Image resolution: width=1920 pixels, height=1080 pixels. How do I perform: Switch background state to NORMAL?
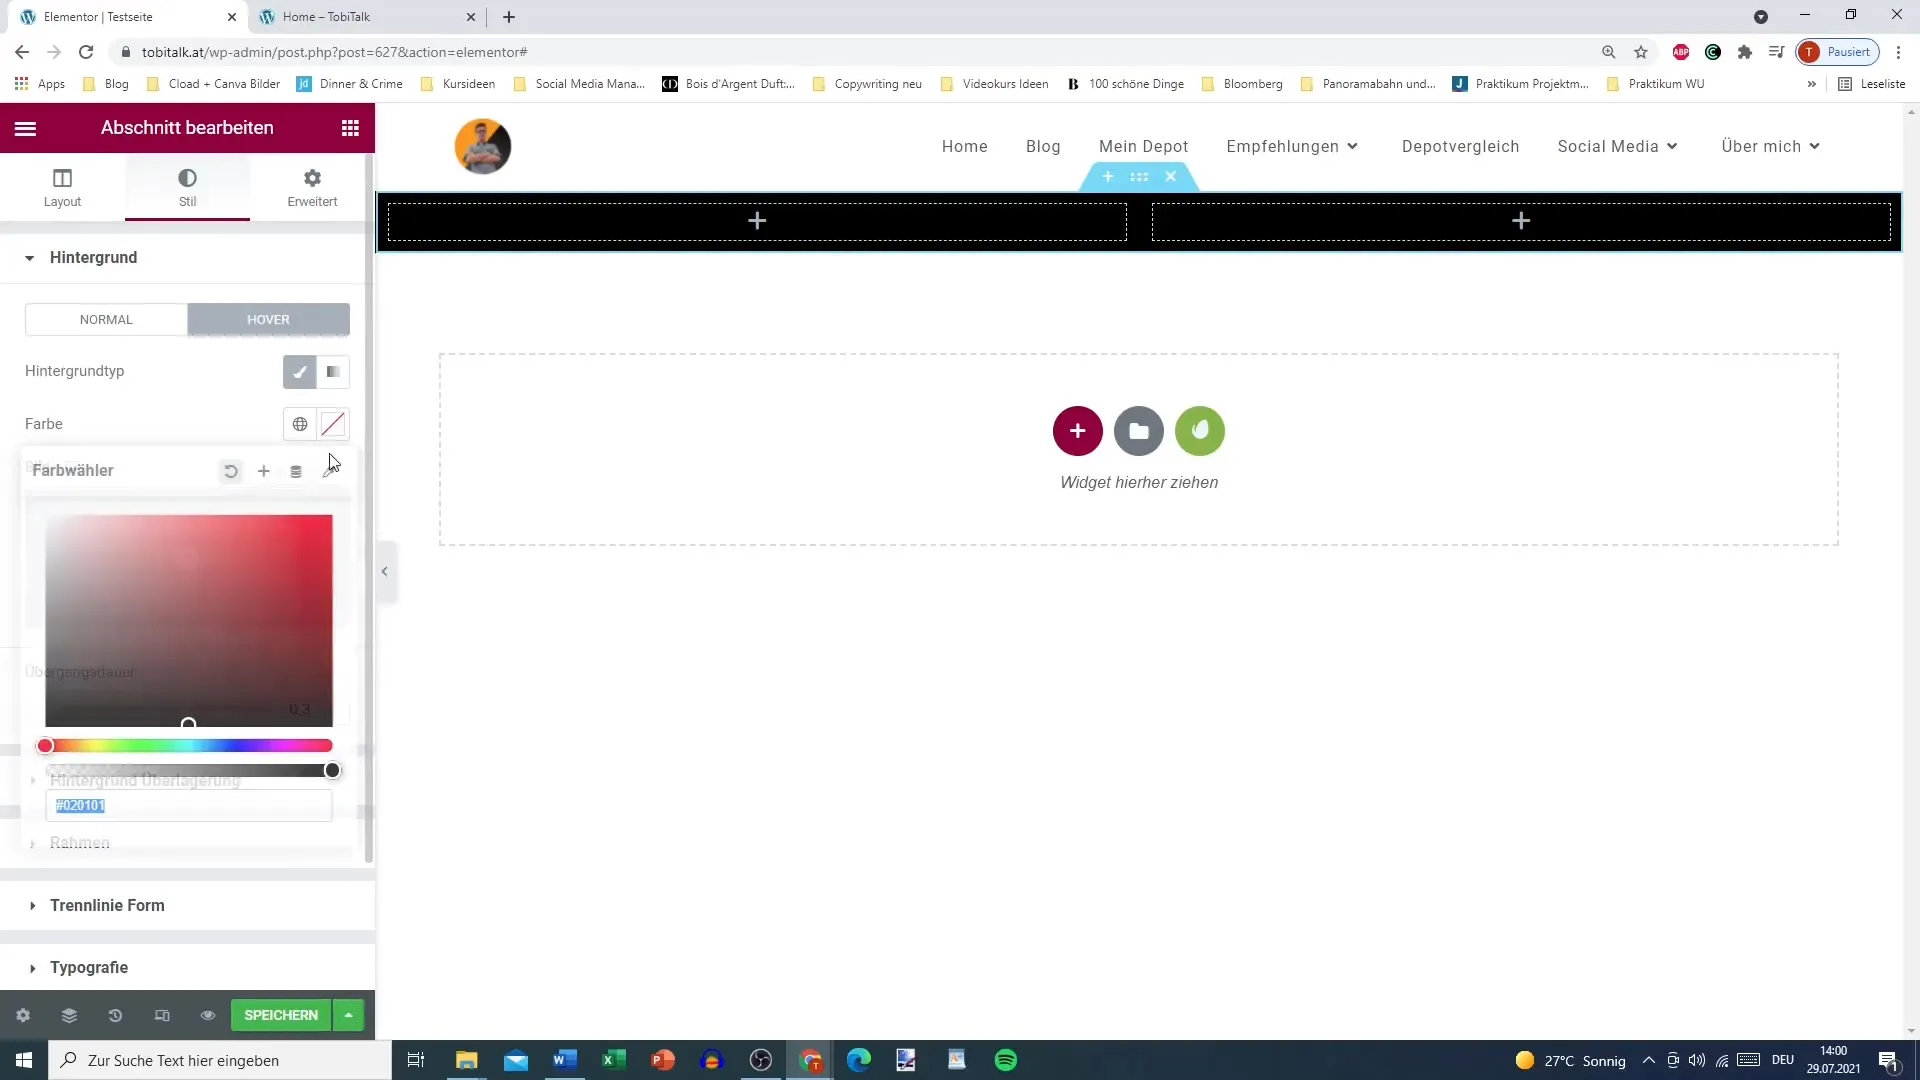click(x=106, y=320)
